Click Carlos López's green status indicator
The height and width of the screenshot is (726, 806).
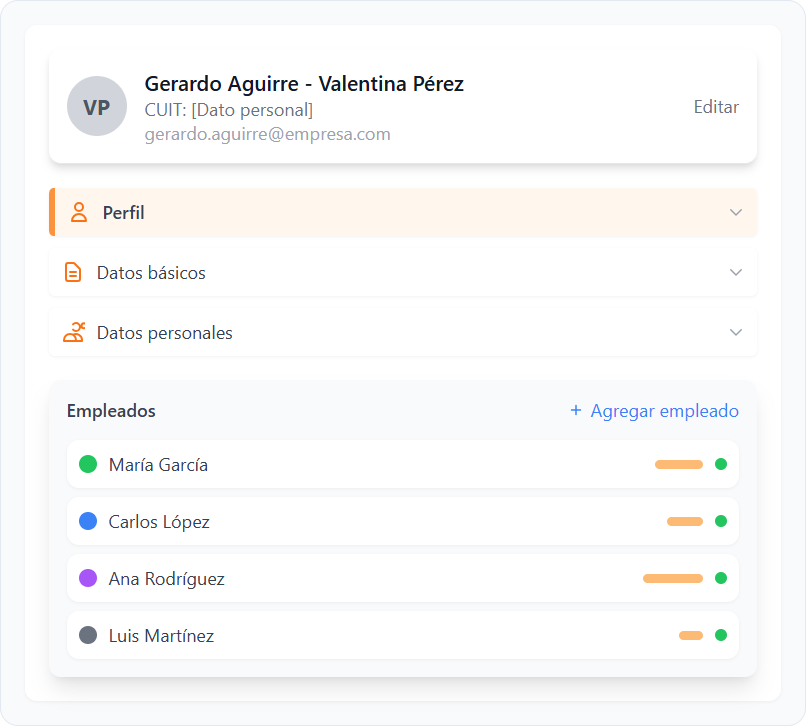[721, 521]
